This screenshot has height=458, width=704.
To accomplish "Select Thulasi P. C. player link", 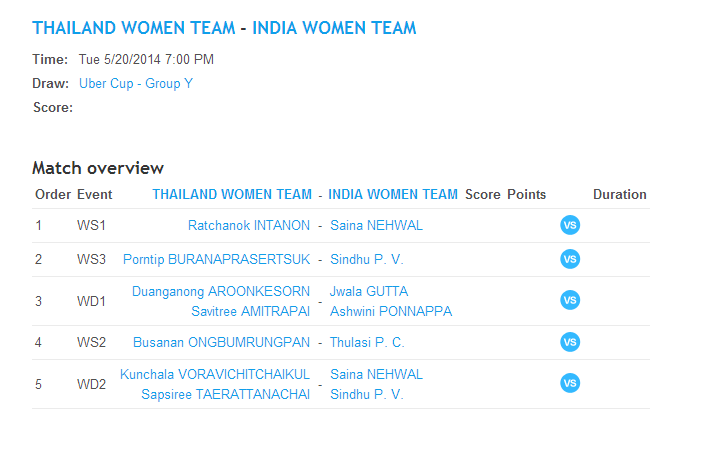I will click(367, 343).
